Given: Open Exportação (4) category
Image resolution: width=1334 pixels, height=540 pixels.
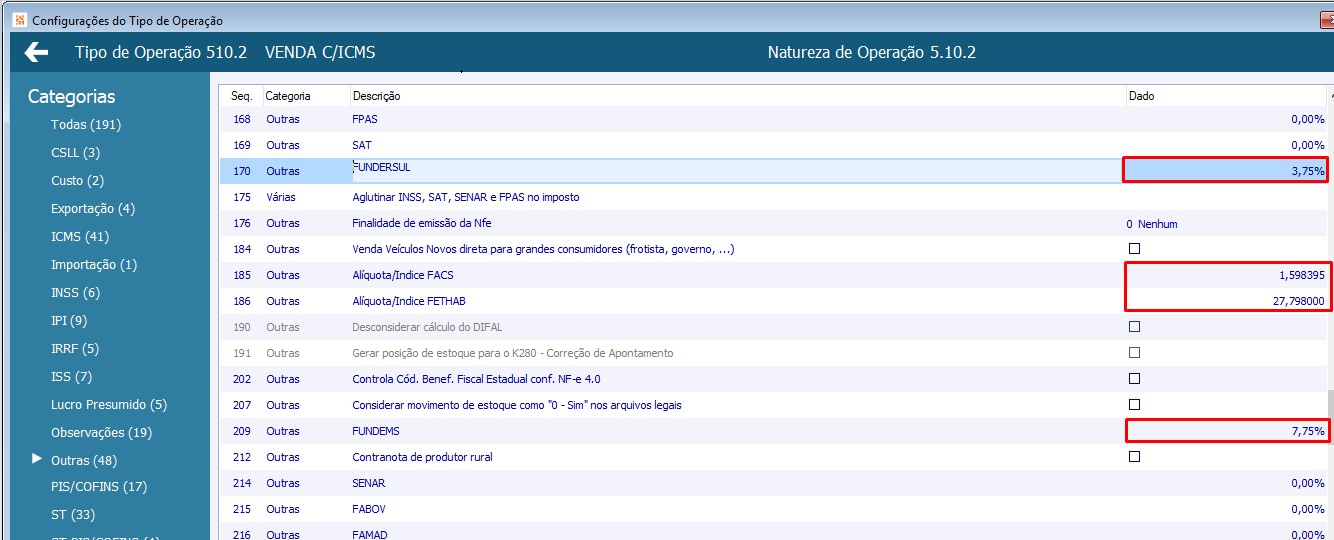Looking at the screenshot, I should click(x=93, y=209).
